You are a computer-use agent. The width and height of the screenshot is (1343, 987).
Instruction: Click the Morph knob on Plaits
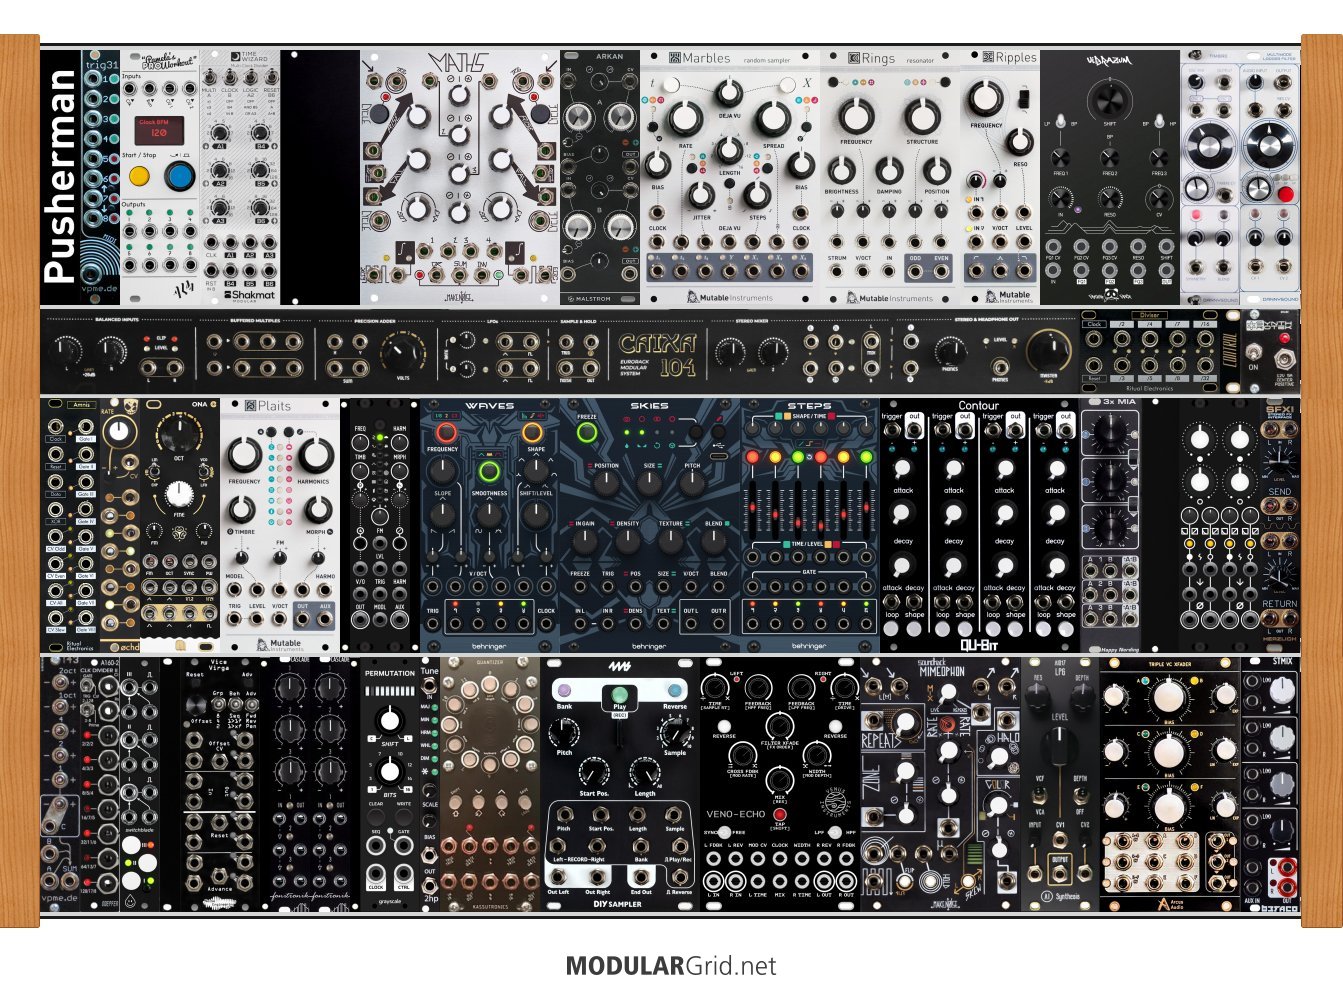point(319,508)
